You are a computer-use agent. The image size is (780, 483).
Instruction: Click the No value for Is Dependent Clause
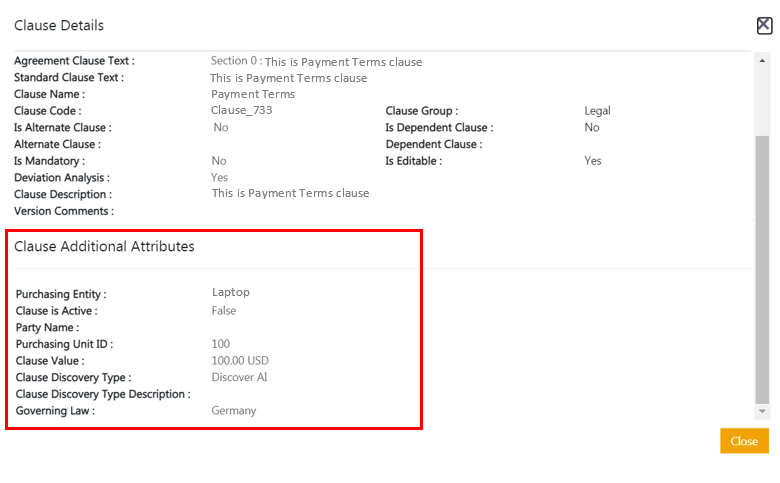pyautogui.click(x=592, y=128)
